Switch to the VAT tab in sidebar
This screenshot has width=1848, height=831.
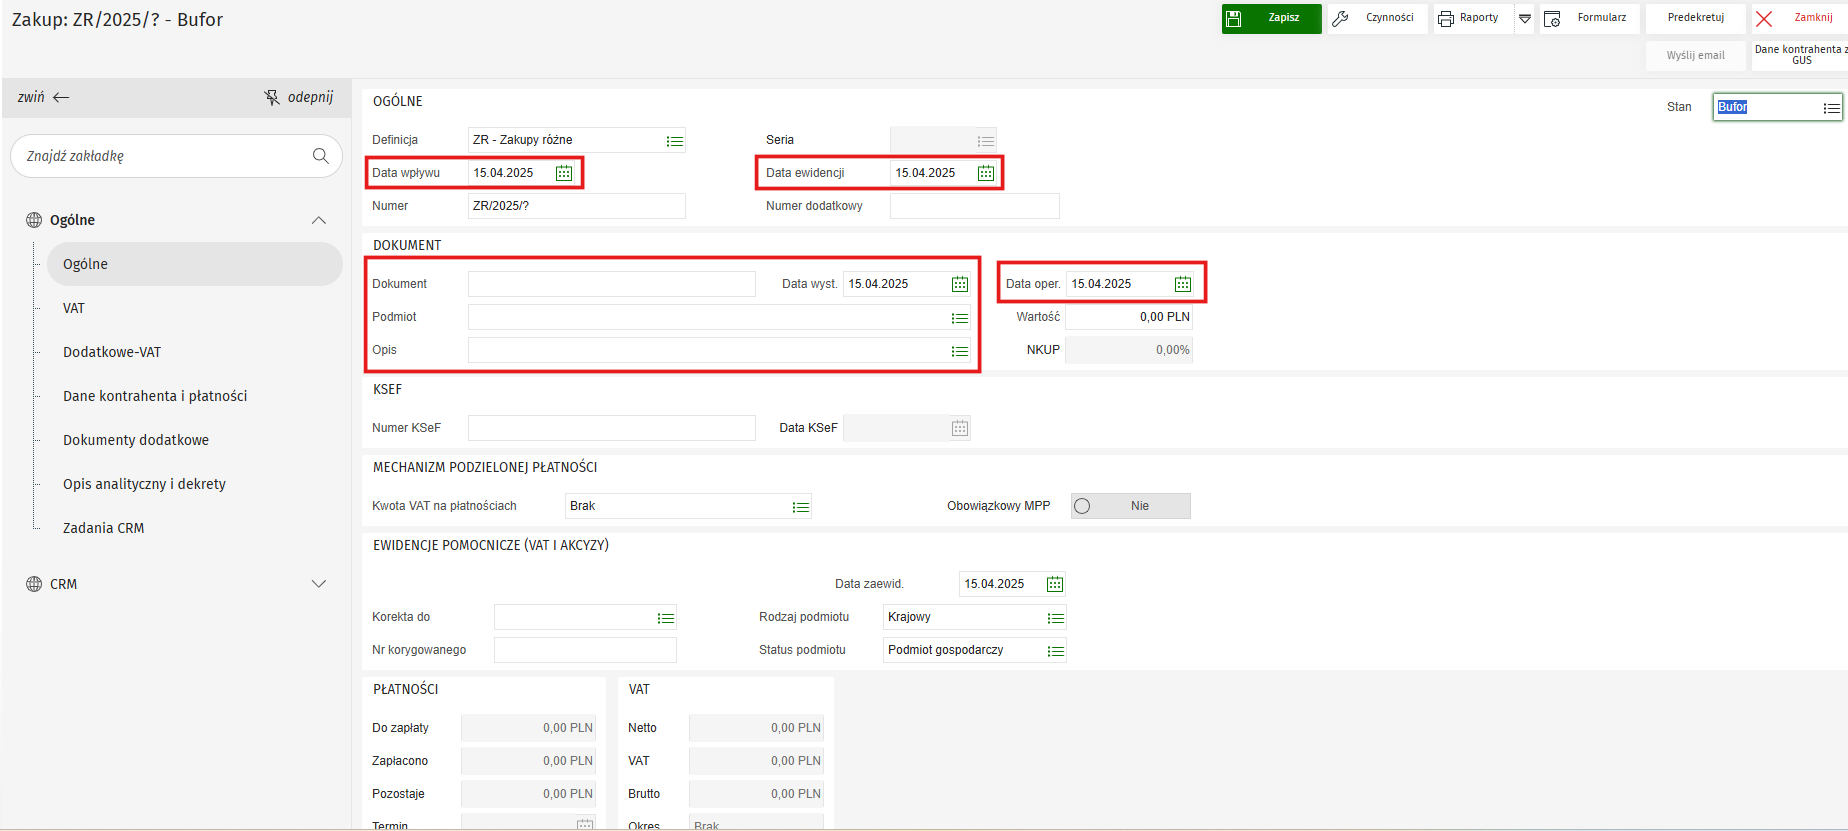[x=74, y=308]
